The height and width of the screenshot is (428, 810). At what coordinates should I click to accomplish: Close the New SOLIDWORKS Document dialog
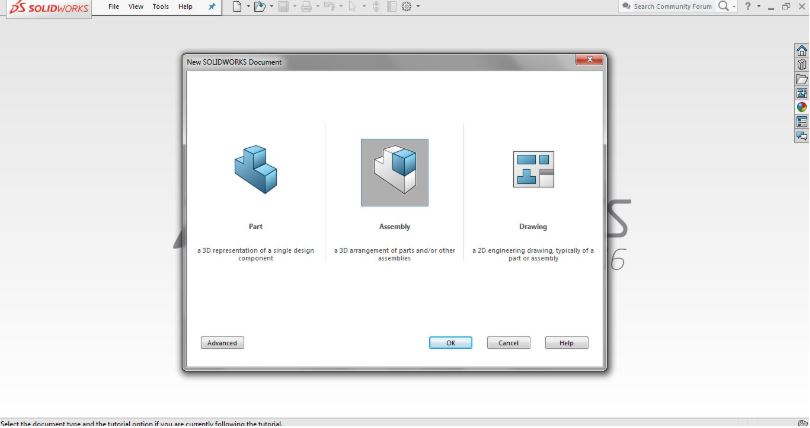tap(589, 60)
